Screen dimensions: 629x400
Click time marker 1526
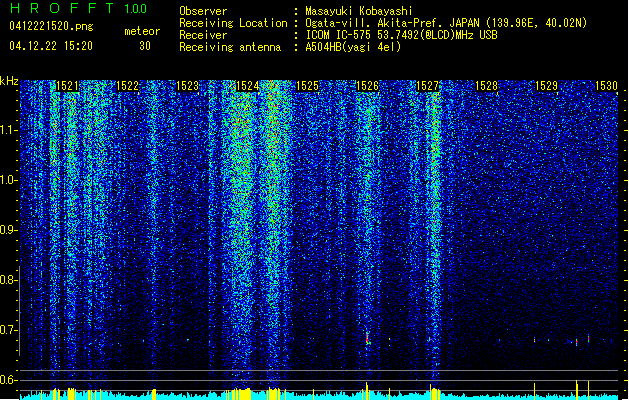[x=367, y=86]
